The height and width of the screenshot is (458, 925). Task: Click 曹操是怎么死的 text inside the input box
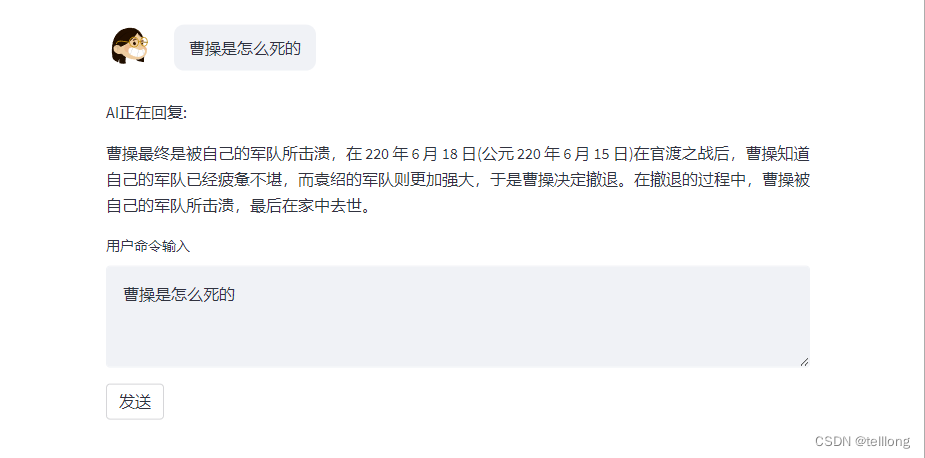[x=179, y=294]
